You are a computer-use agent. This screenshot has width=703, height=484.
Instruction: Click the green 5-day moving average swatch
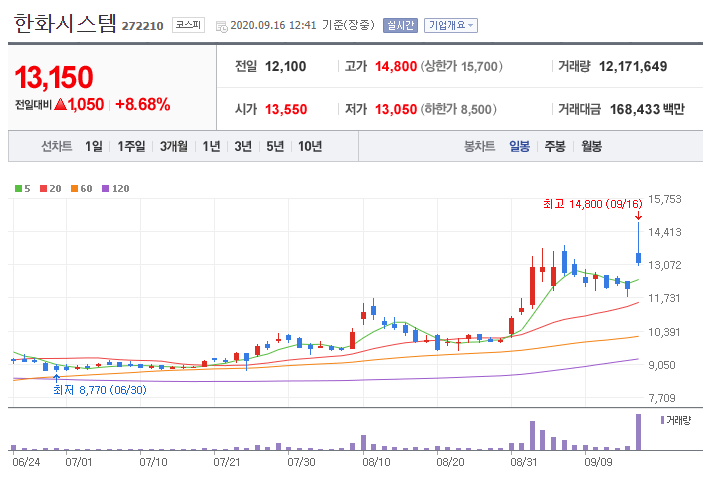click(x=18, y=189)
